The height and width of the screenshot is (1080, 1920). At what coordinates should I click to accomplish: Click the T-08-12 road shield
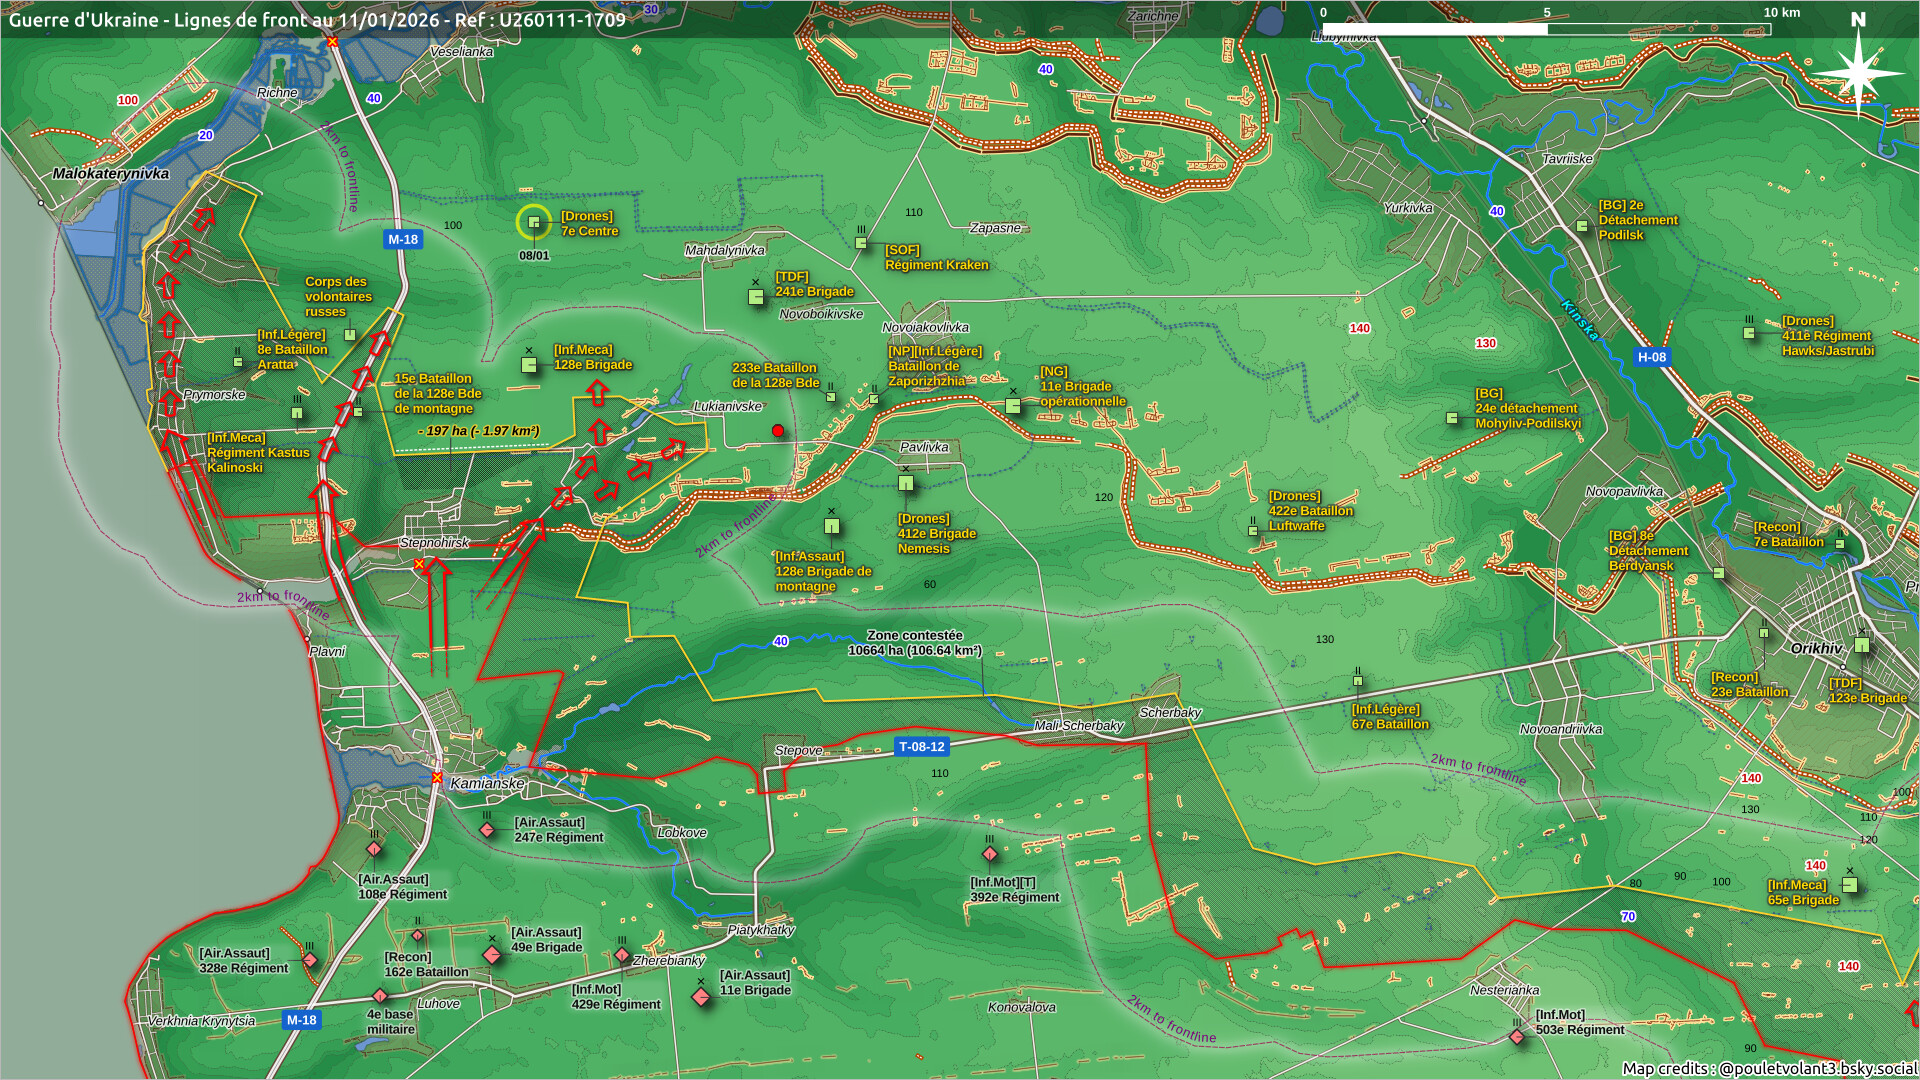pos(921,746)
